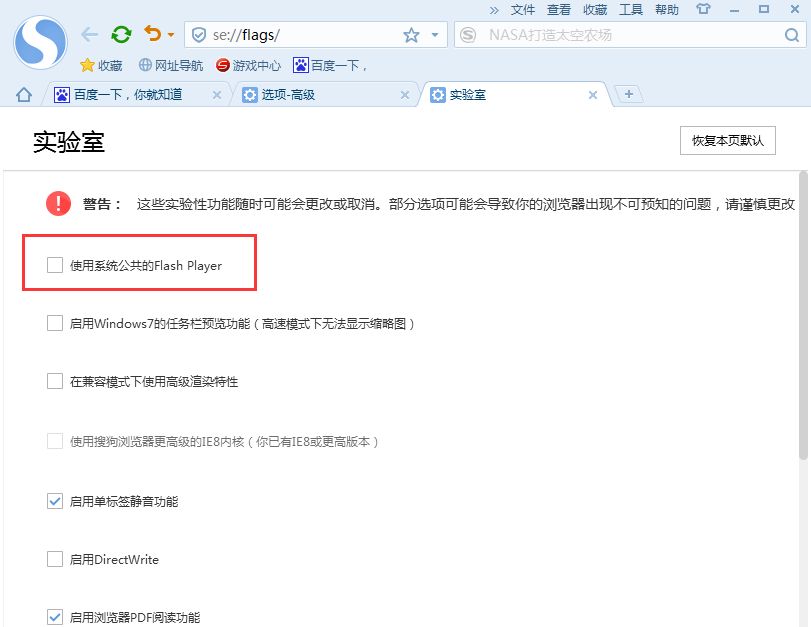Viewport: 811px width, 627px height.
Task: Expand the overflow chevron before the menu bar
Action: pyautogui.click(x=496, y=10)
